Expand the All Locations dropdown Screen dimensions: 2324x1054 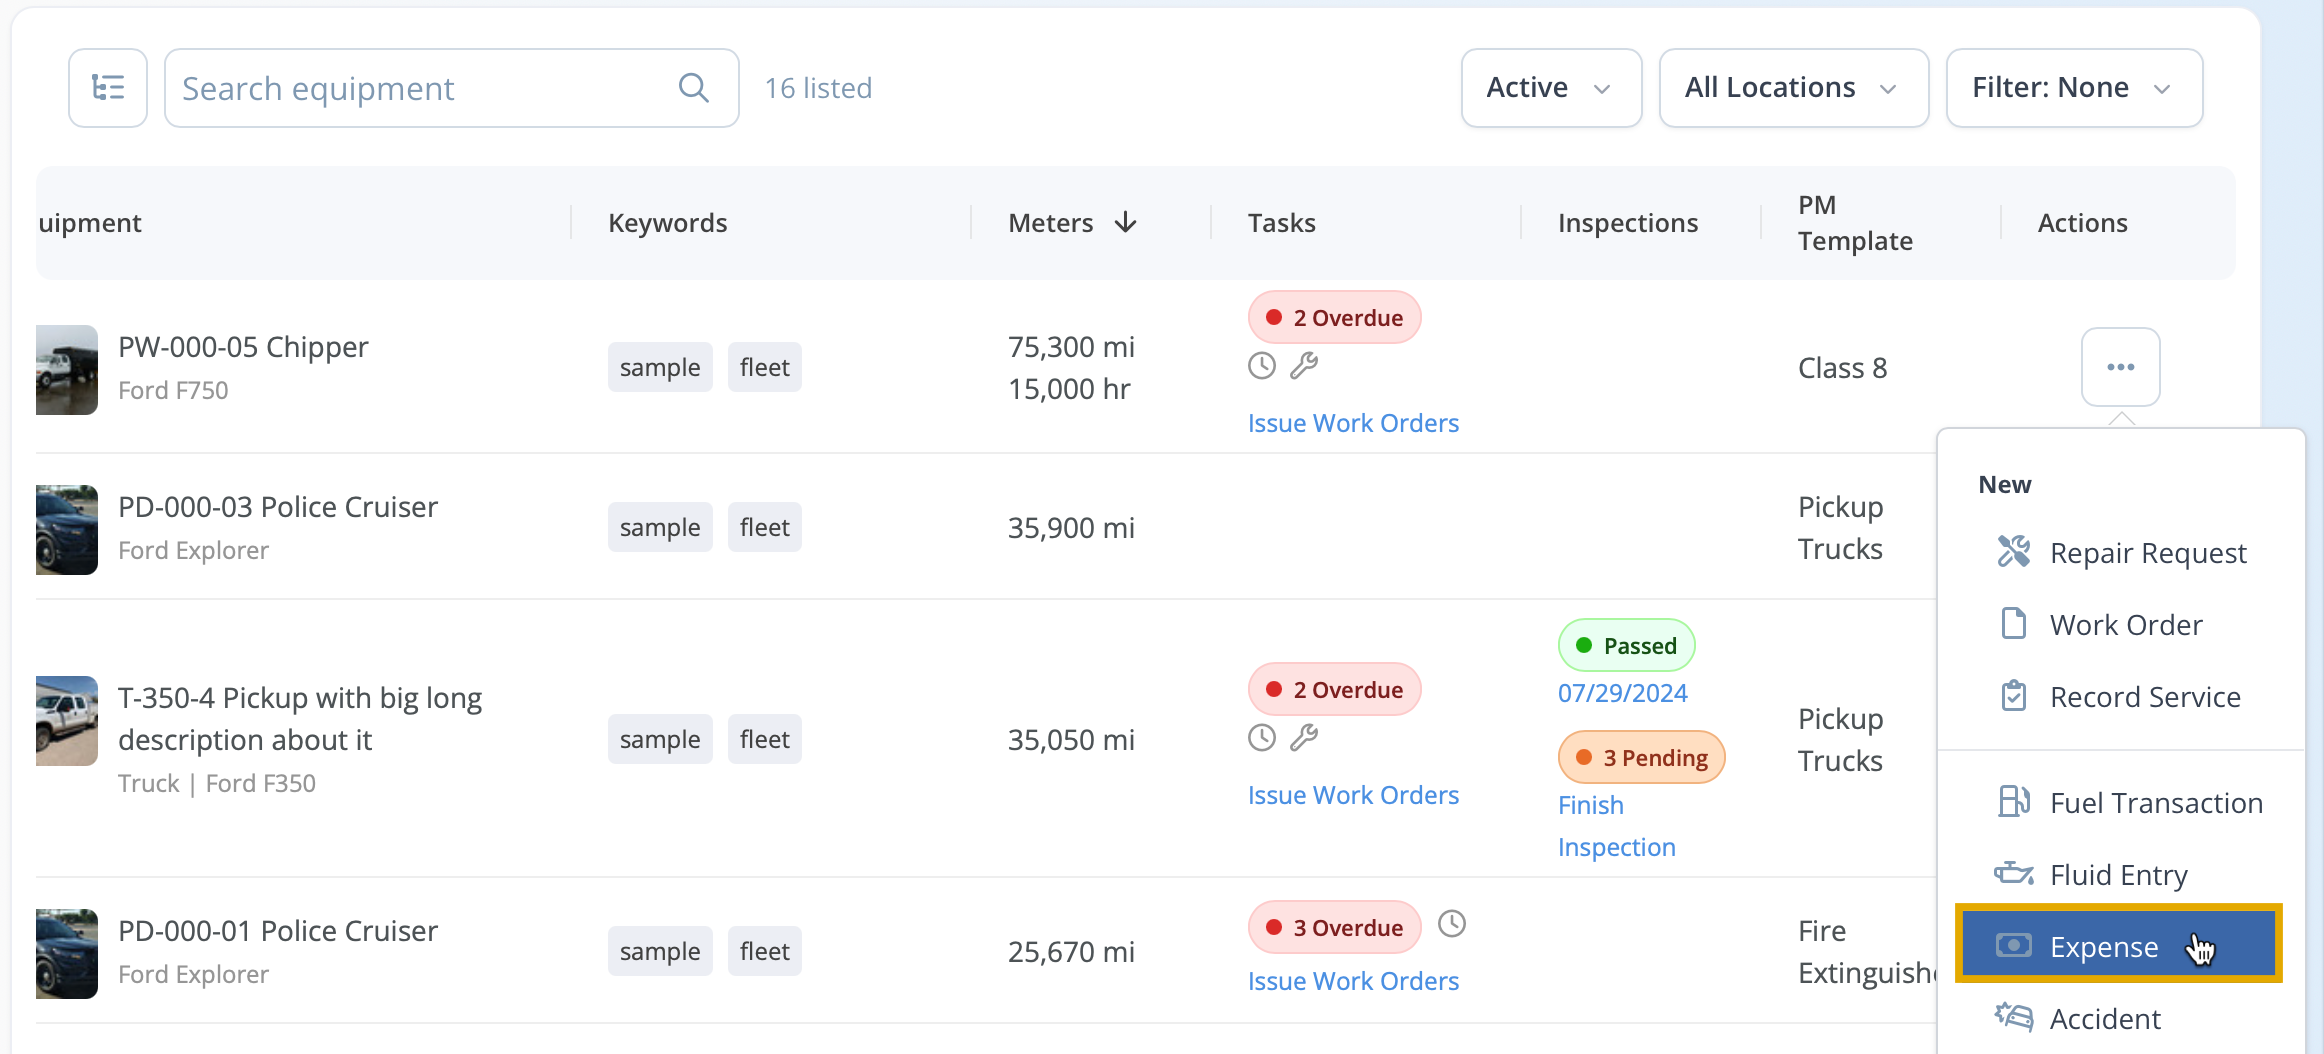[x=1794, y=88]
